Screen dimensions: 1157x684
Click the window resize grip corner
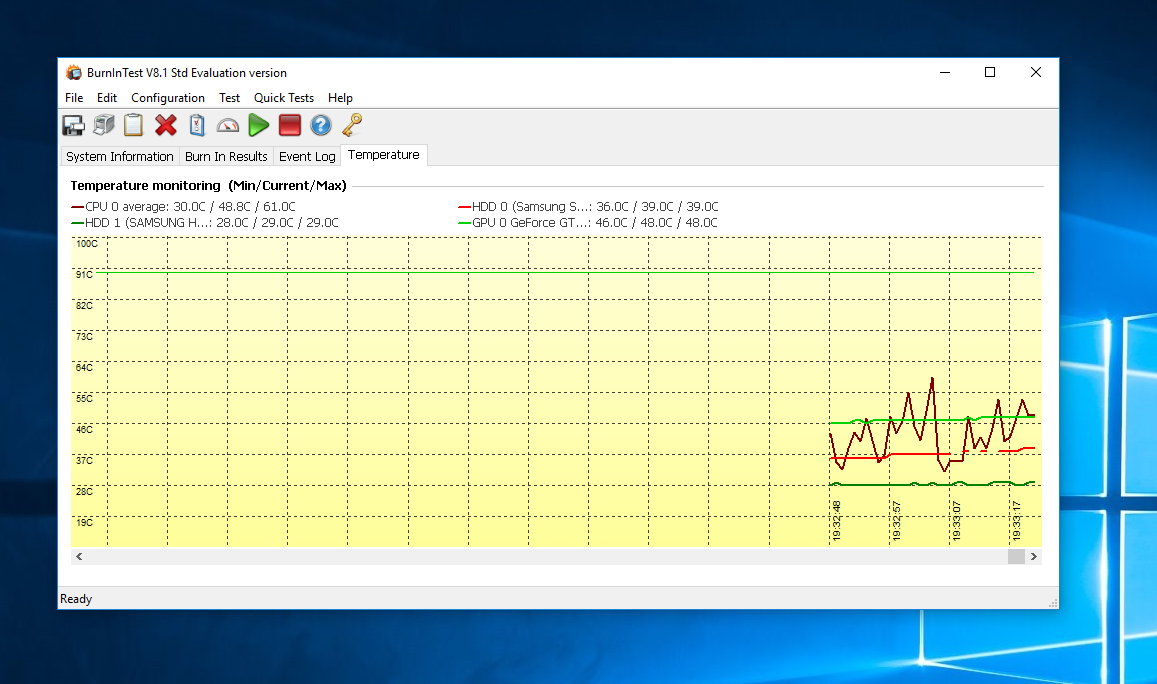pyautogui.click(x=1053, y=603)
